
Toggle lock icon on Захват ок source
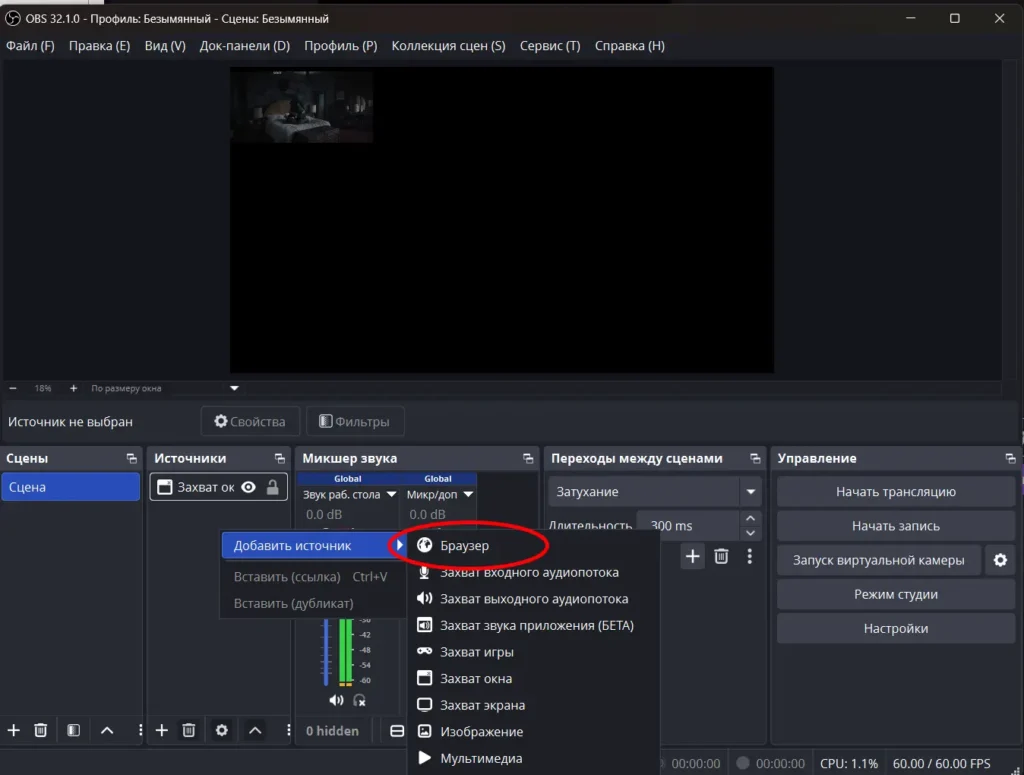click(x=272, y=487)
